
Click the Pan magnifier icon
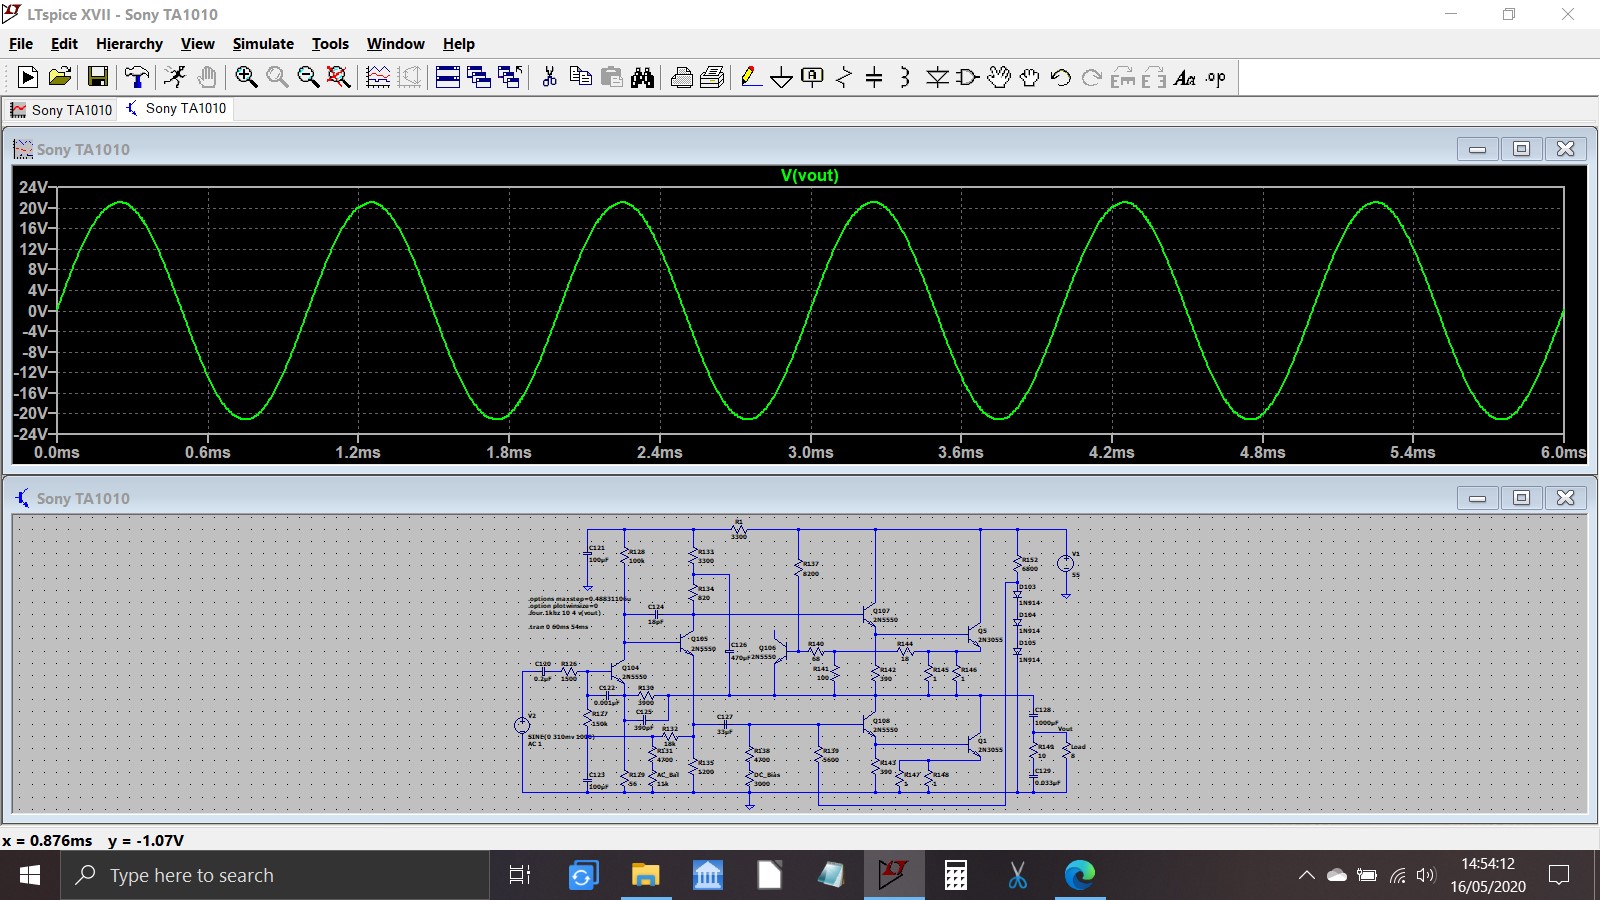coord(277,77)
